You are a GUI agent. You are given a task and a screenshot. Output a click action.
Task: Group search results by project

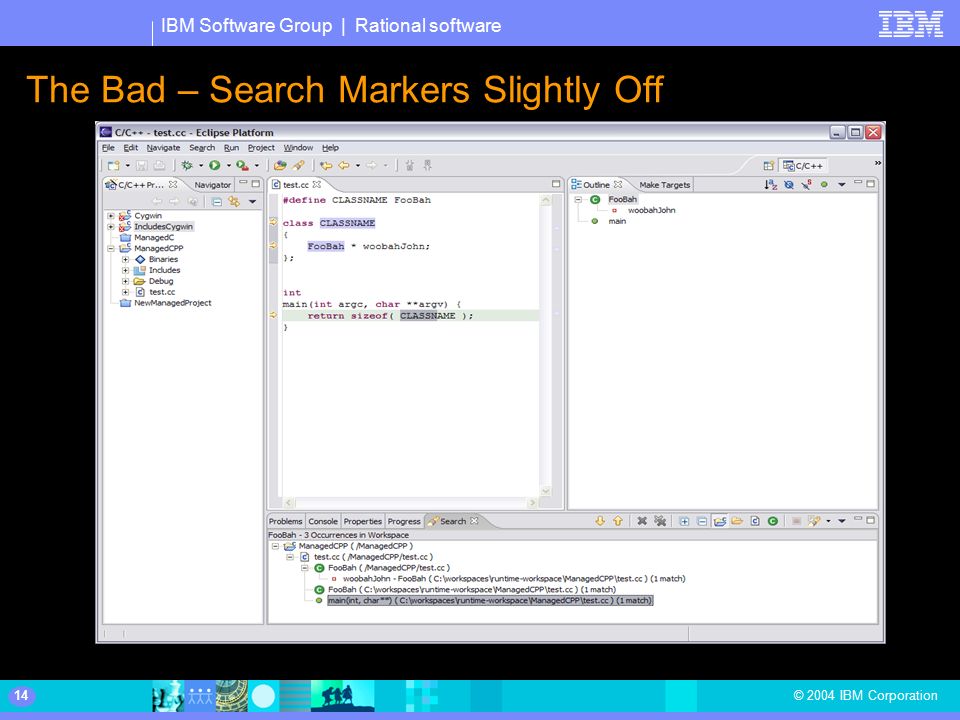[x=719, y=521]
